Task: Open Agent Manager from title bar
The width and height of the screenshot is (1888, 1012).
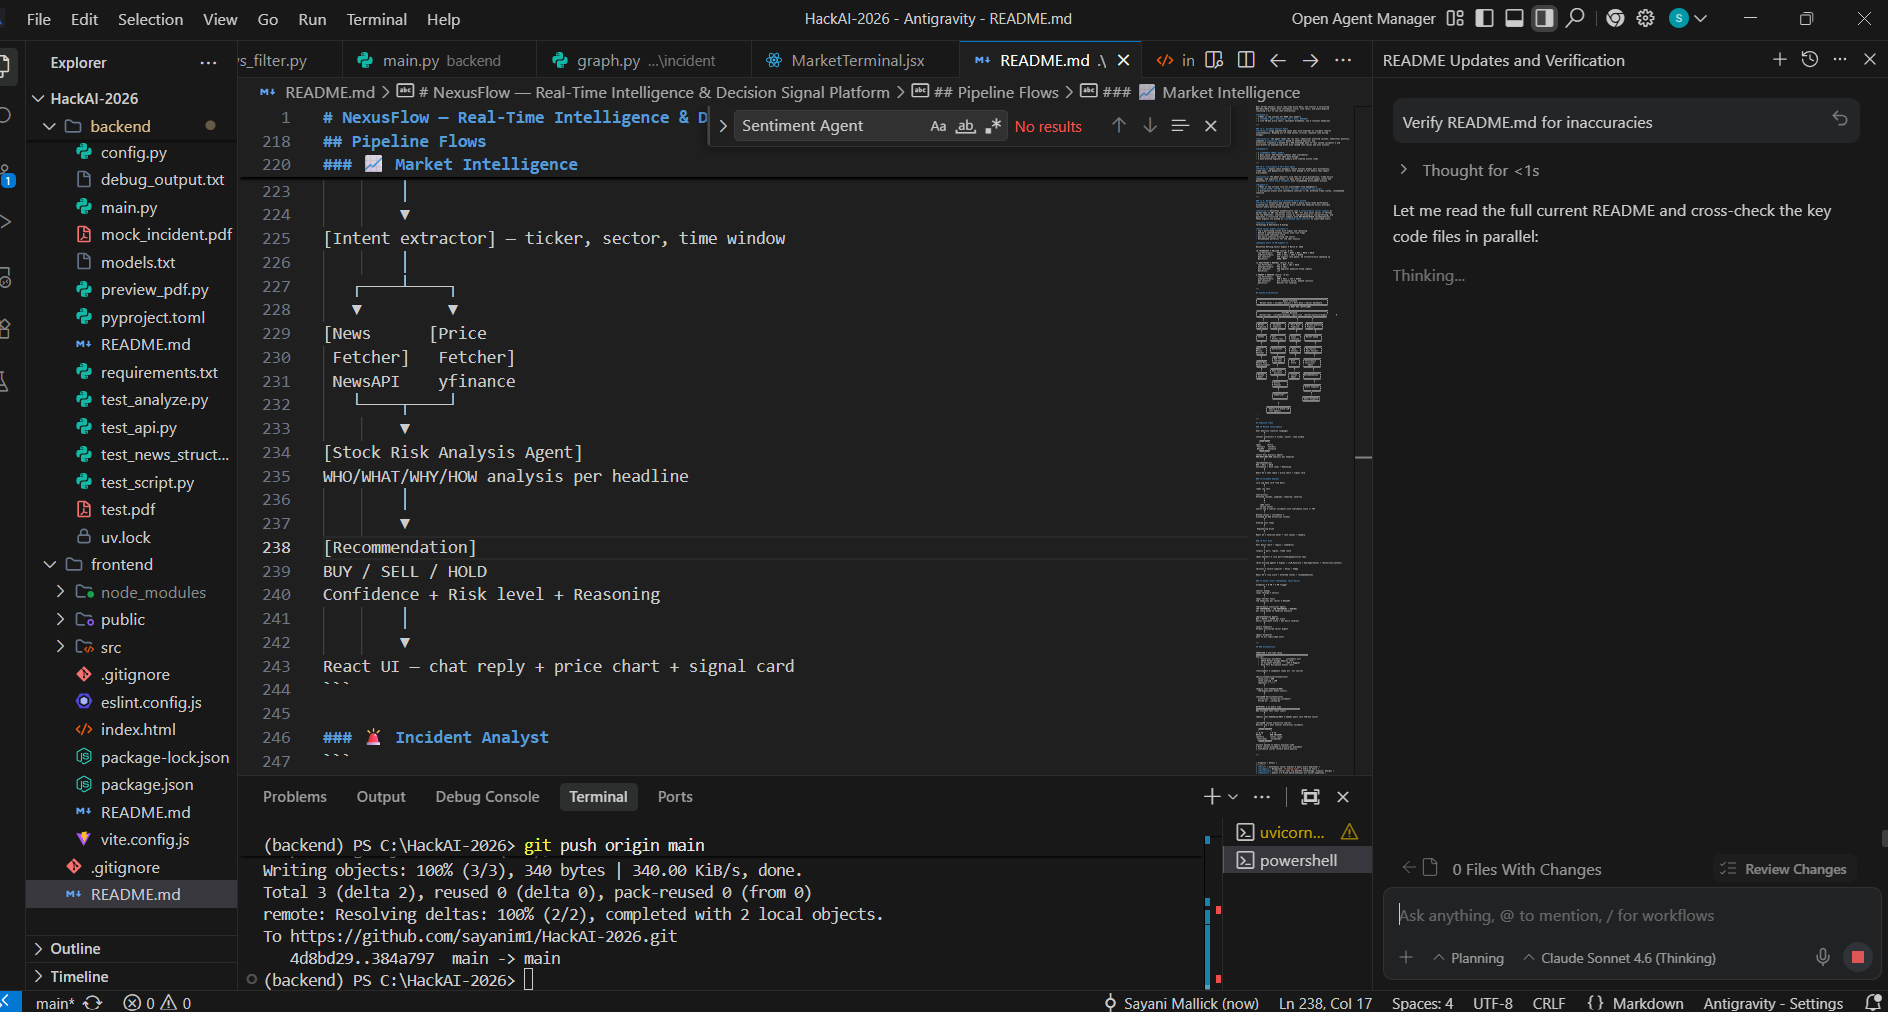Action: pyautogui.click(x=1363, y=19)
